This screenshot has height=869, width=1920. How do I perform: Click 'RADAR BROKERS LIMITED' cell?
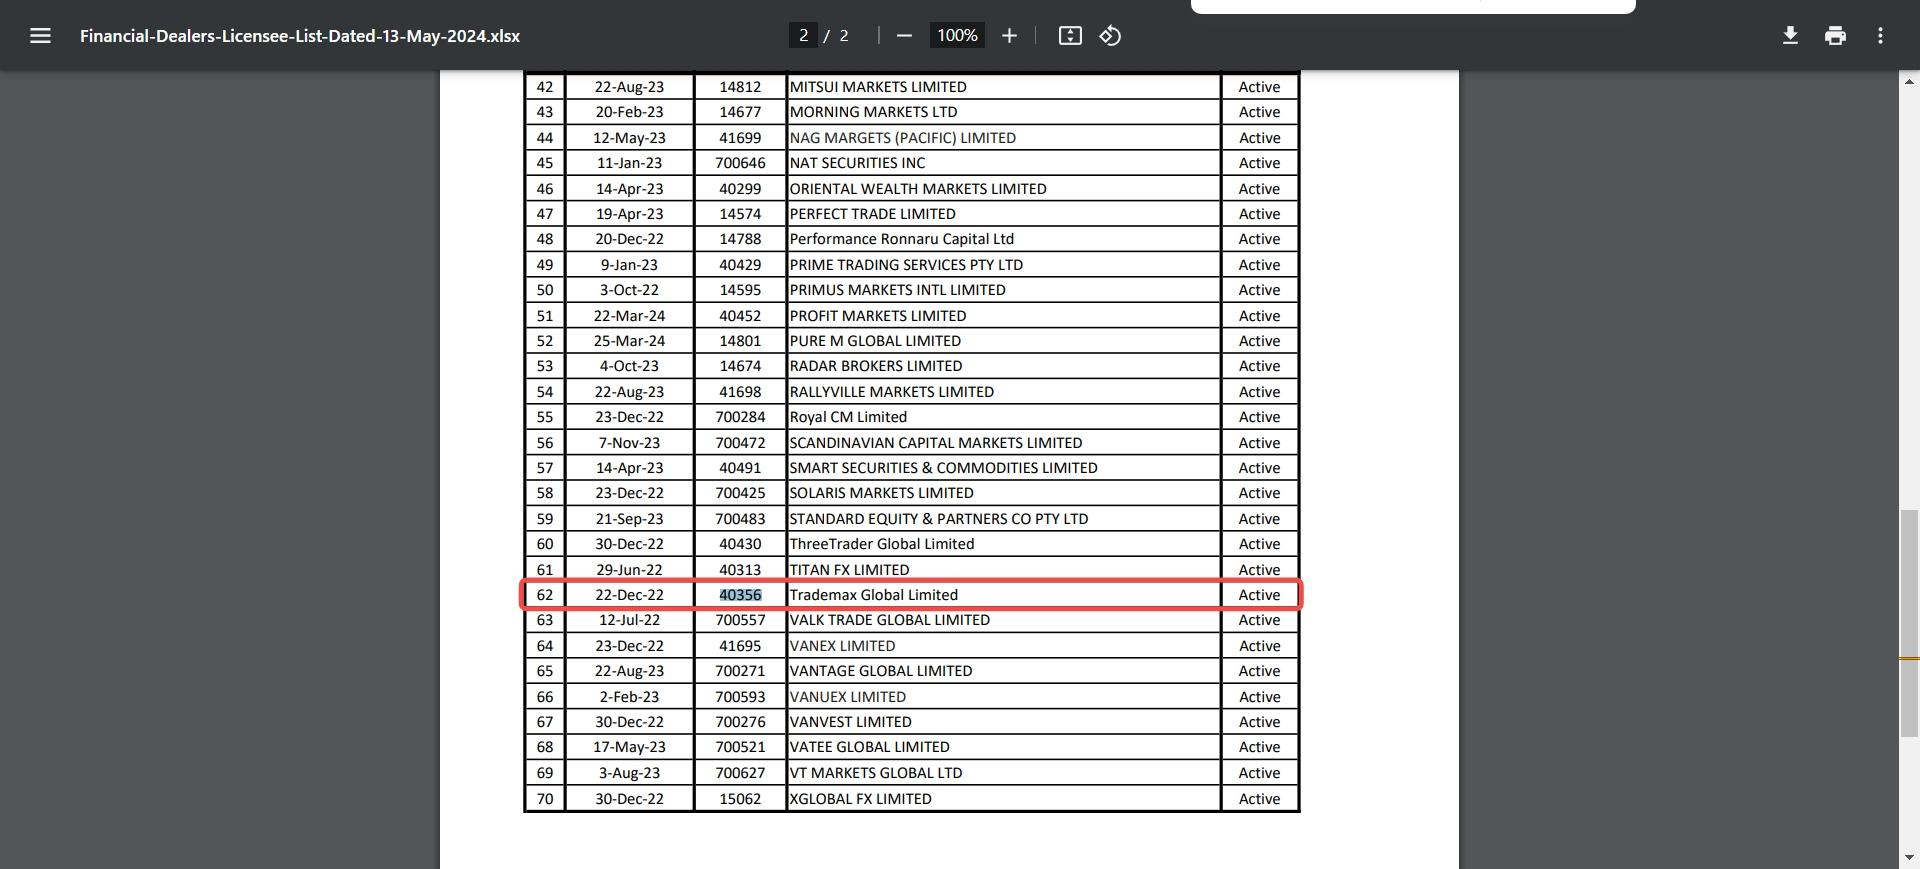[1003, 366]
